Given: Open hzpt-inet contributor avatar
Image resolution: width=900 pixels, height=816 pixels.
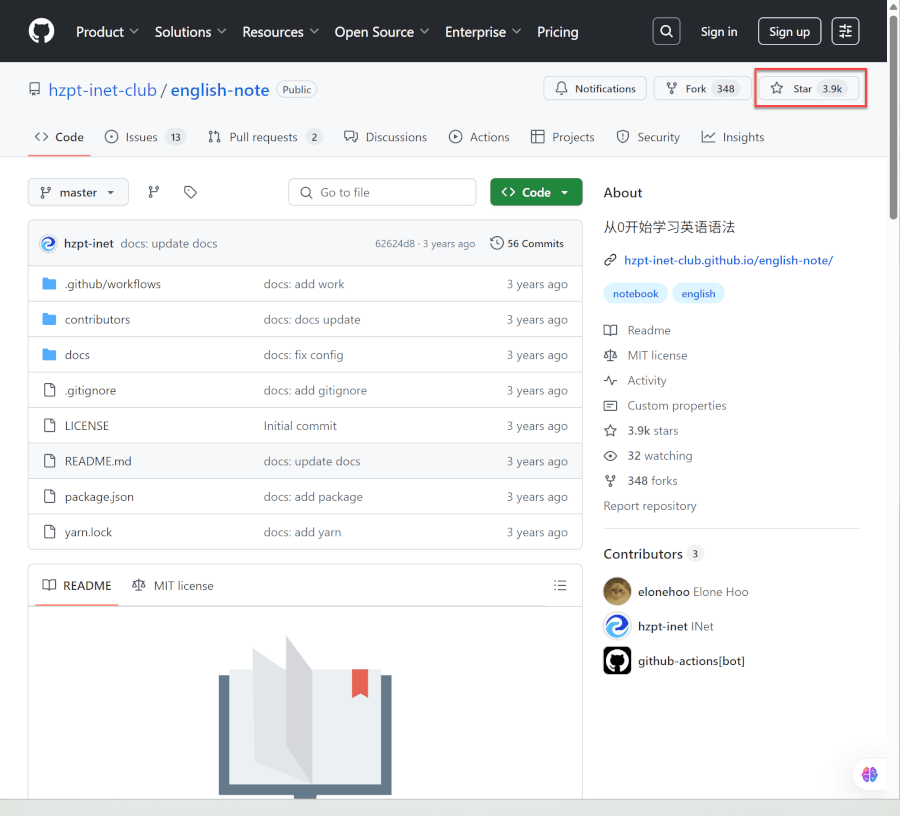Looking at the screenshot, I should (617, 626).
